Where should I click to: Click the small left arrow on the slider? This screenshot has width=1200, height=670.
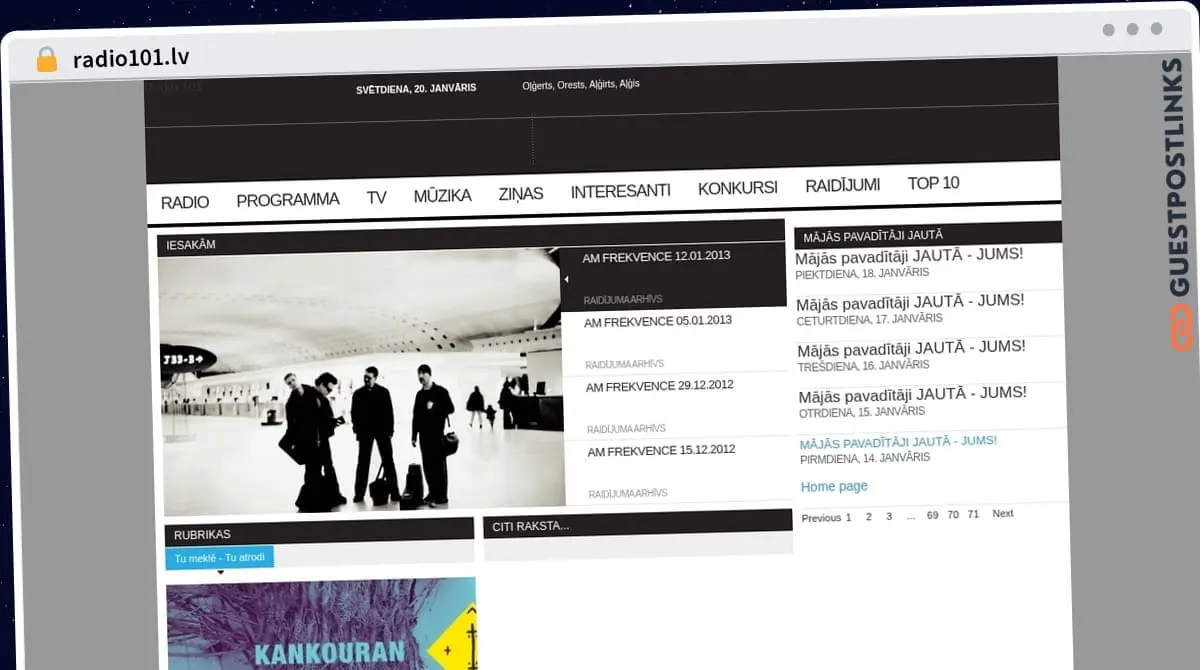click(x=567, y=279)
